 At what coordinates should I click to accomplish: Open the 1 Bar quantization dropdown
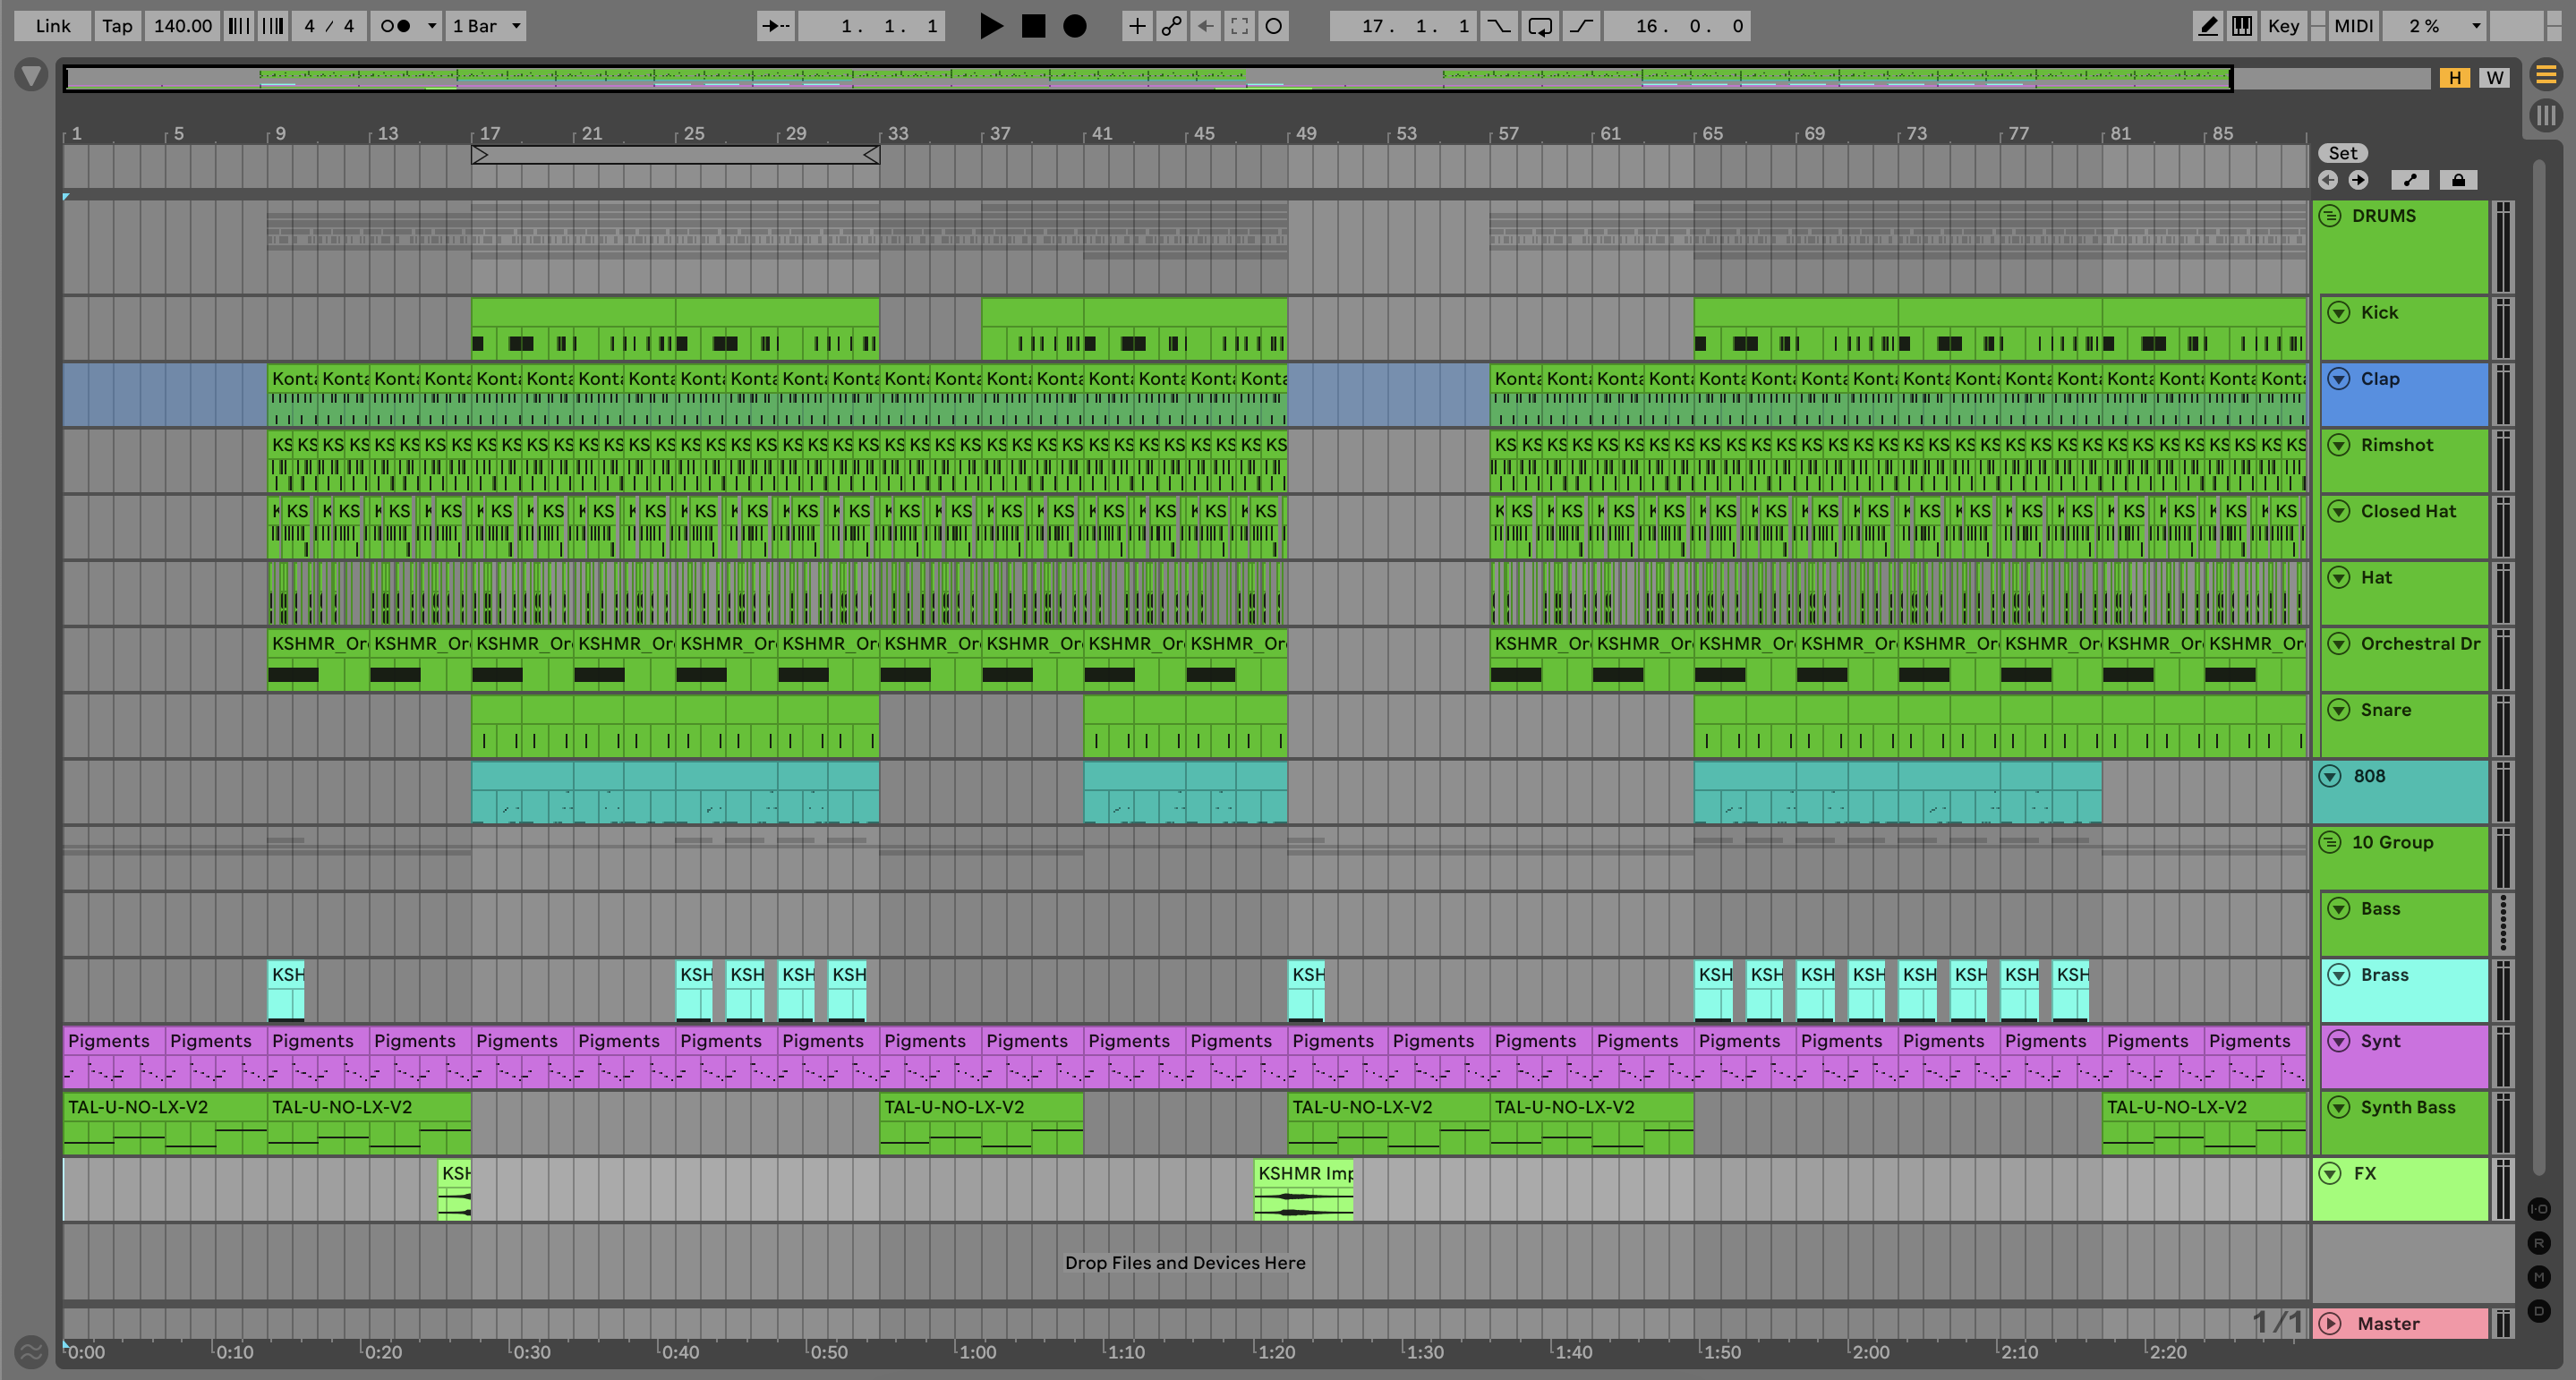[486, 26]
